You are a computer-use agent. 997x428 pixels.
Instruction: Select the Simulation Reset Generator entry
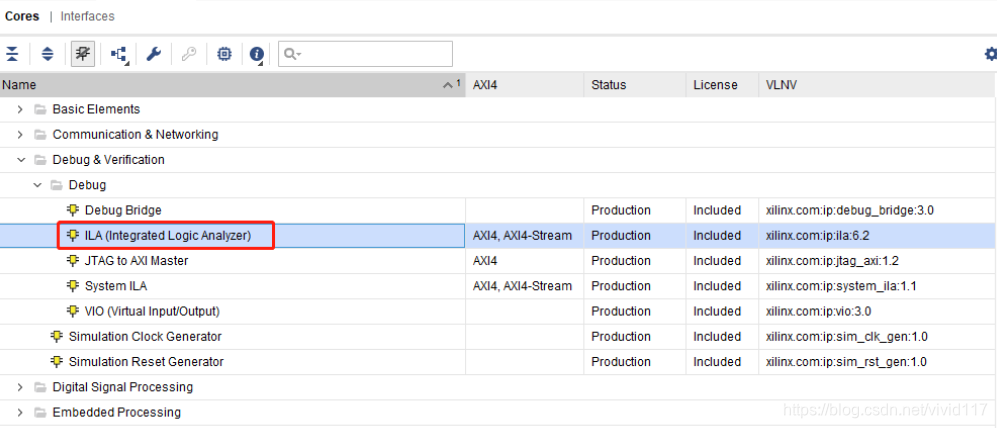[x=146, y=362]
